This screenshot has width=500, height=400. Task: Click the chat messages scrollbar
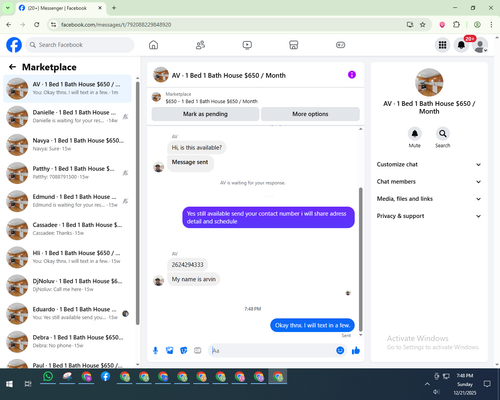pos(360,259)
